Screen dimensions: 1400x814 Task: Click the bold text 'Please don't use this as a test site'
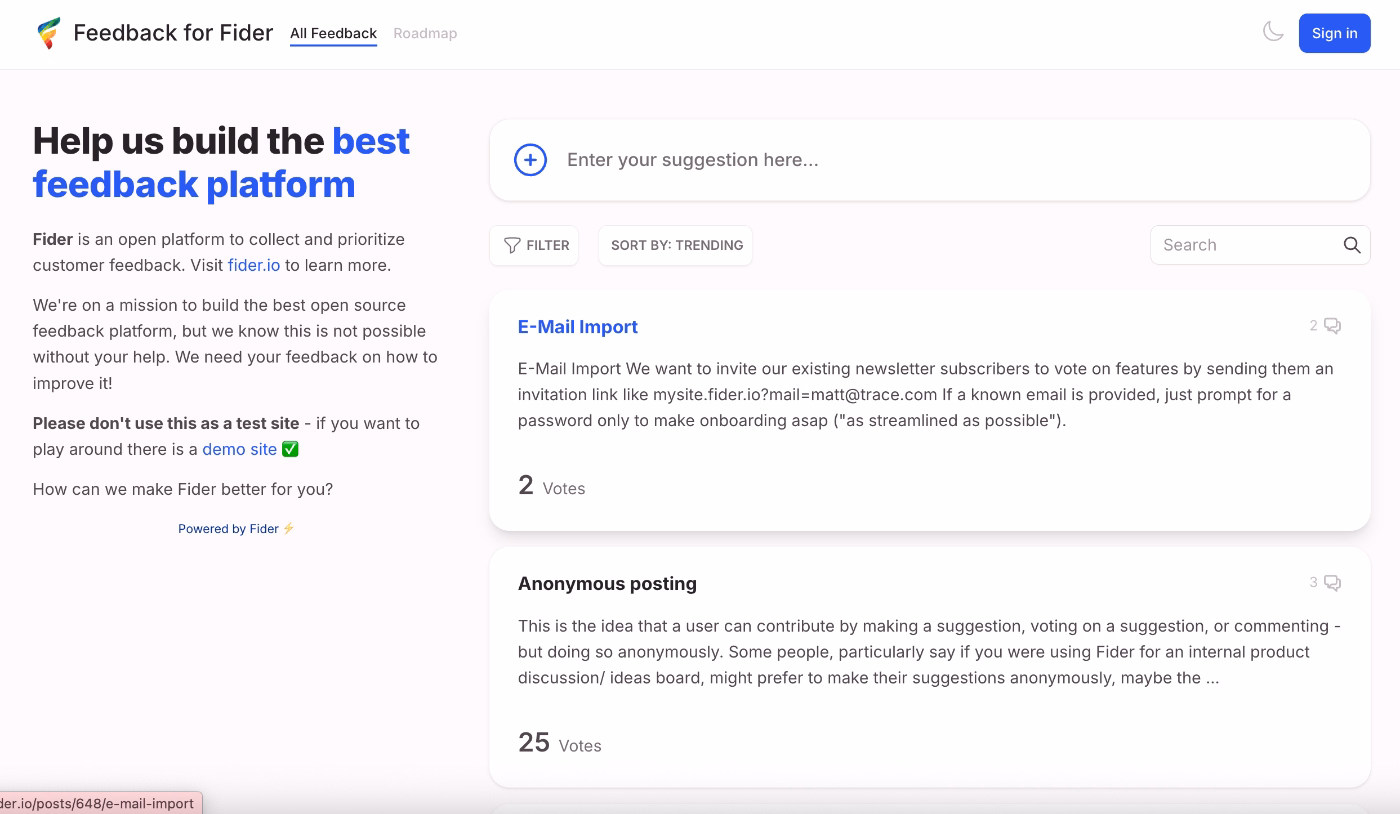click(x=166, y=423)
